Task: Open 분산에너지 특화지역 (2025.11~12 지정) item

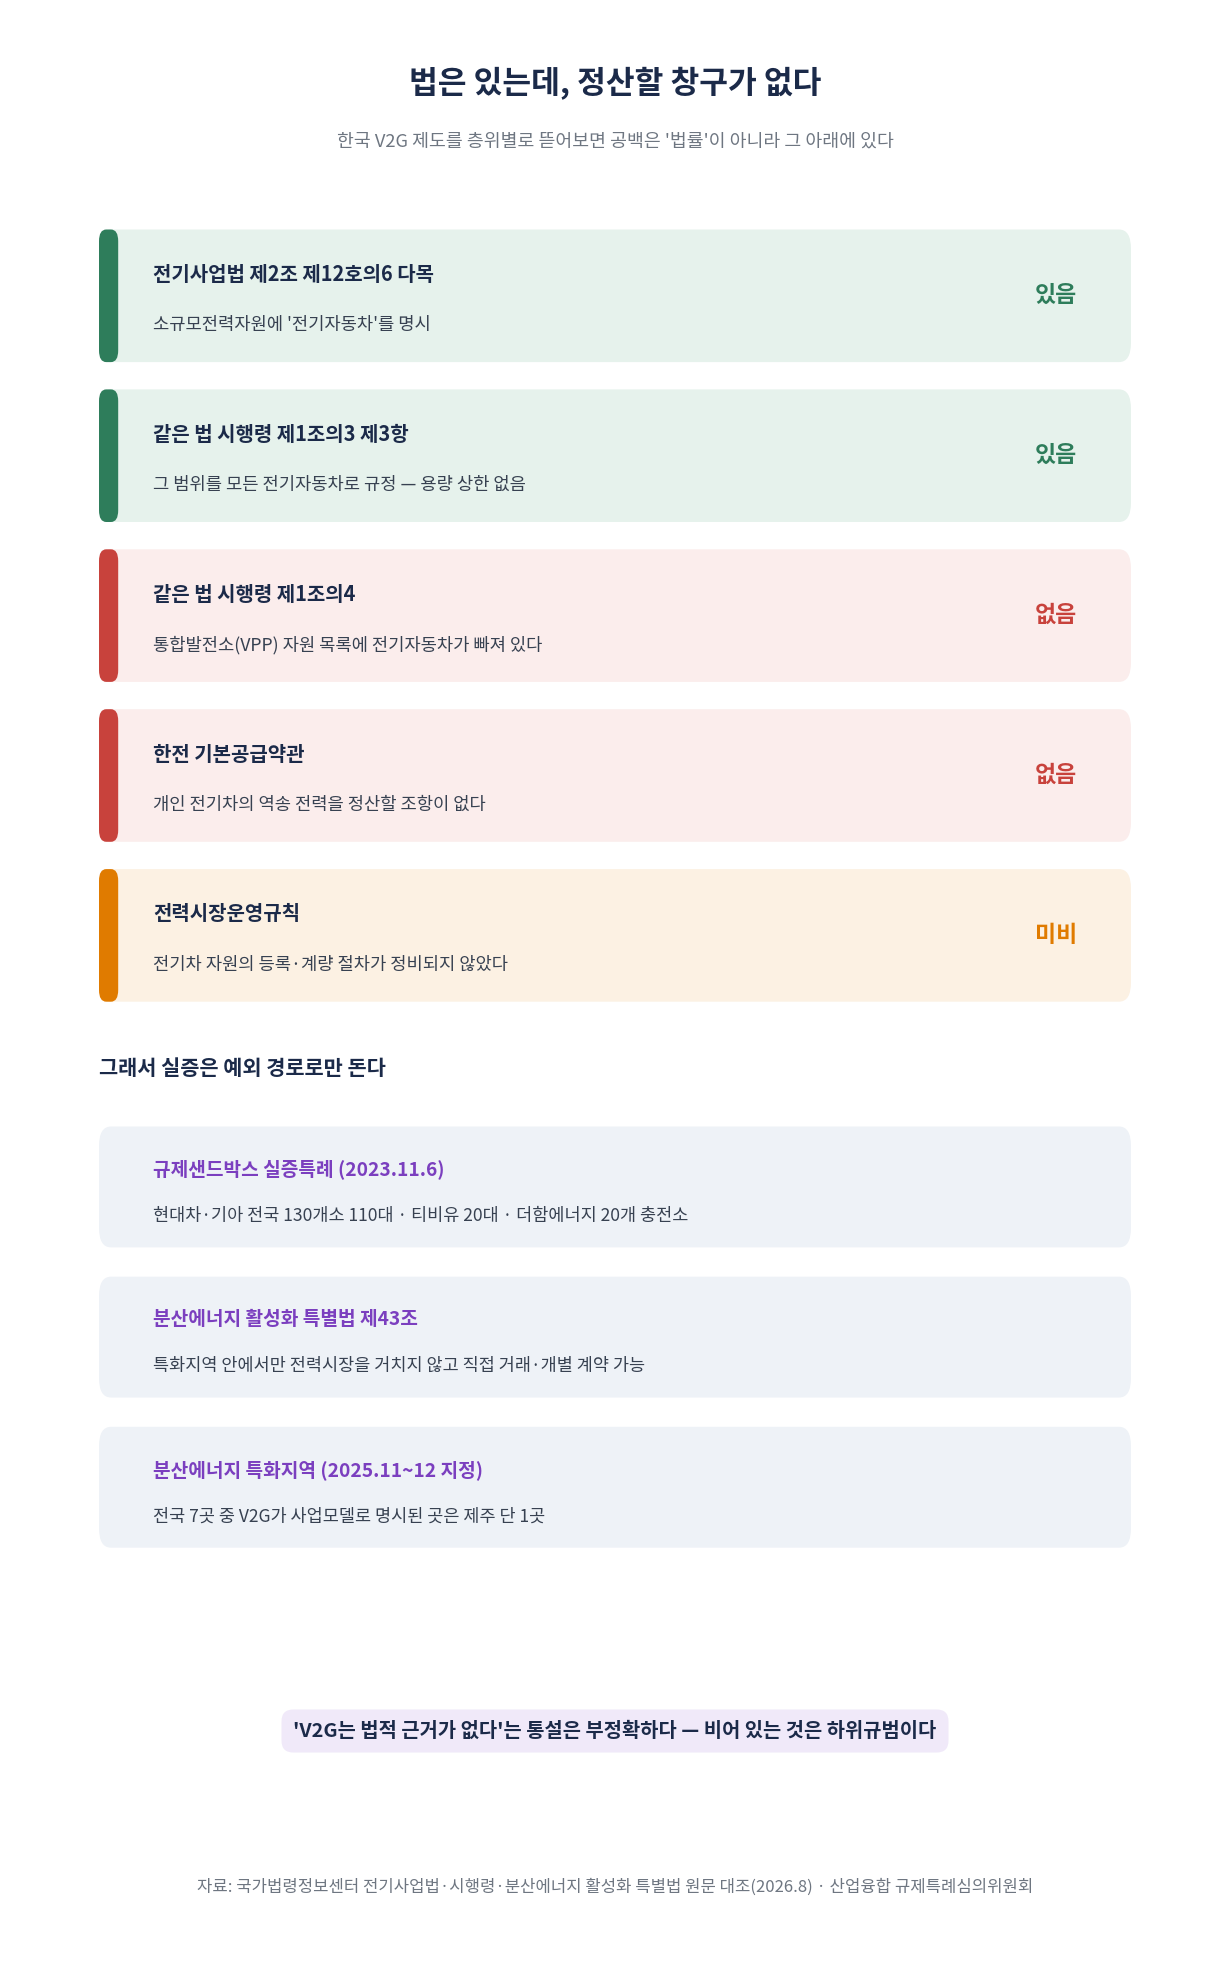Action: [615, 1487]
